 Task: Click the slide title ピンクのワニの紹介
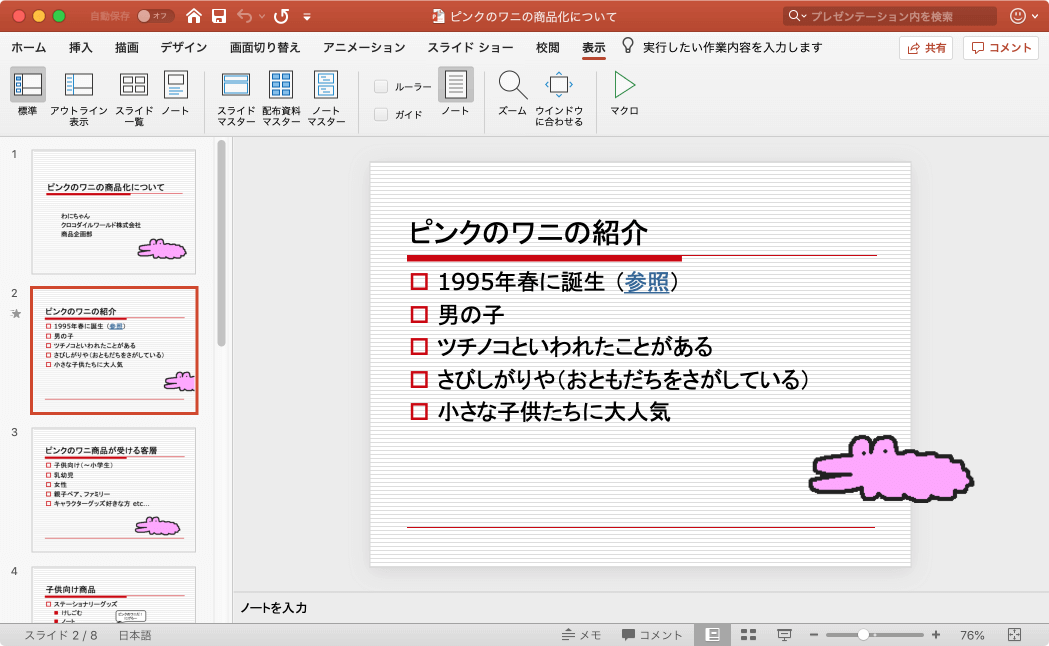click(x=528, y=232)
